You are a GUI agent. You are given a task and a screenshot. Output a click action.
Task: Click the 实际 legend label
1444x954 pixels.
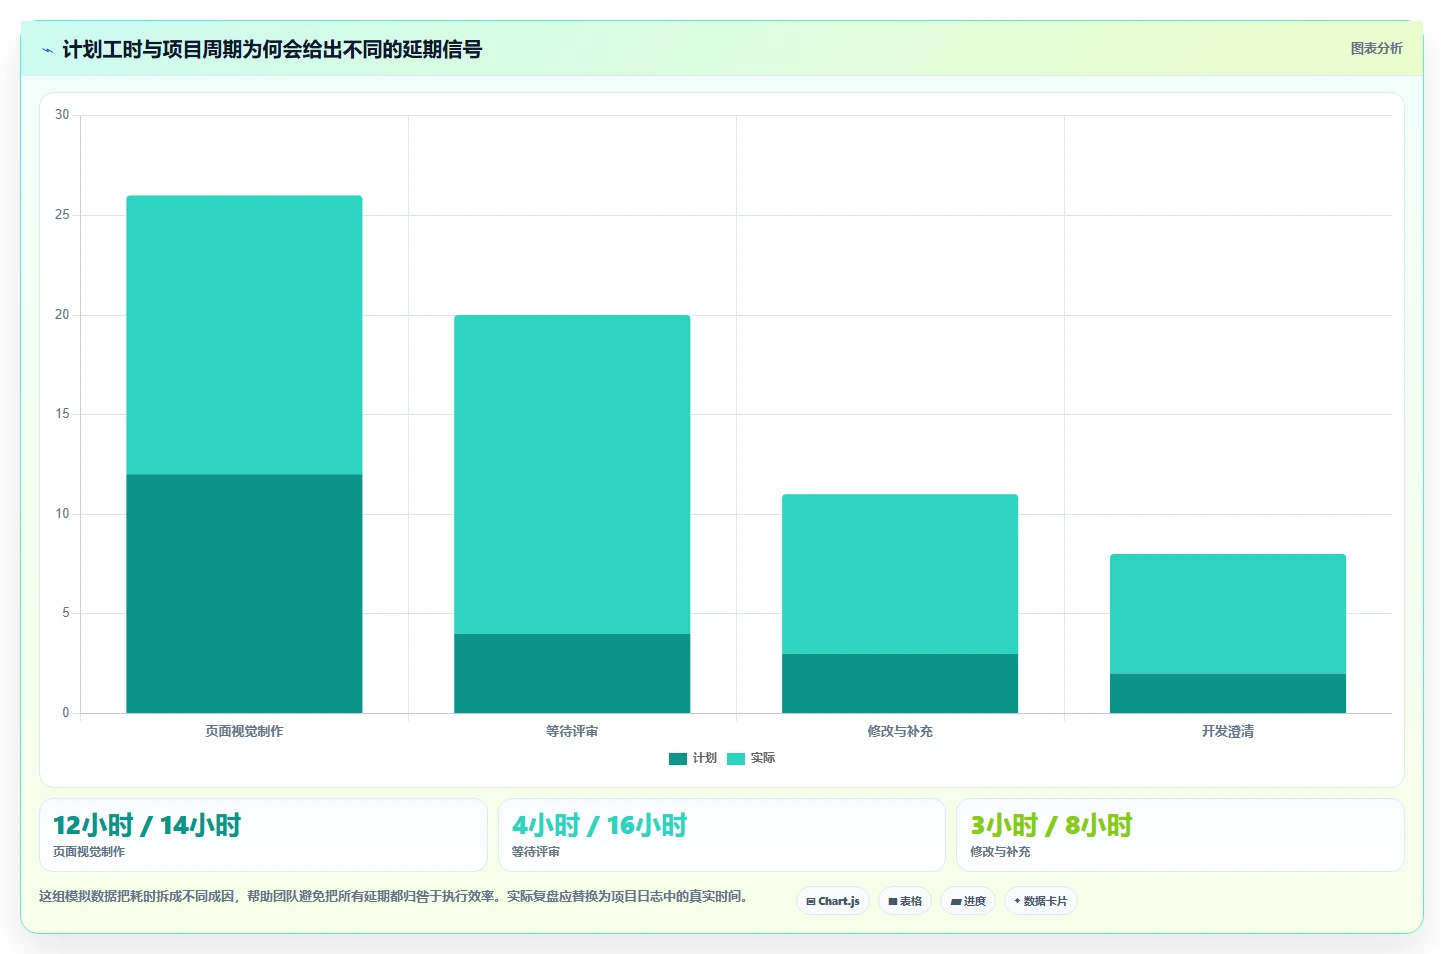[763, 758]
